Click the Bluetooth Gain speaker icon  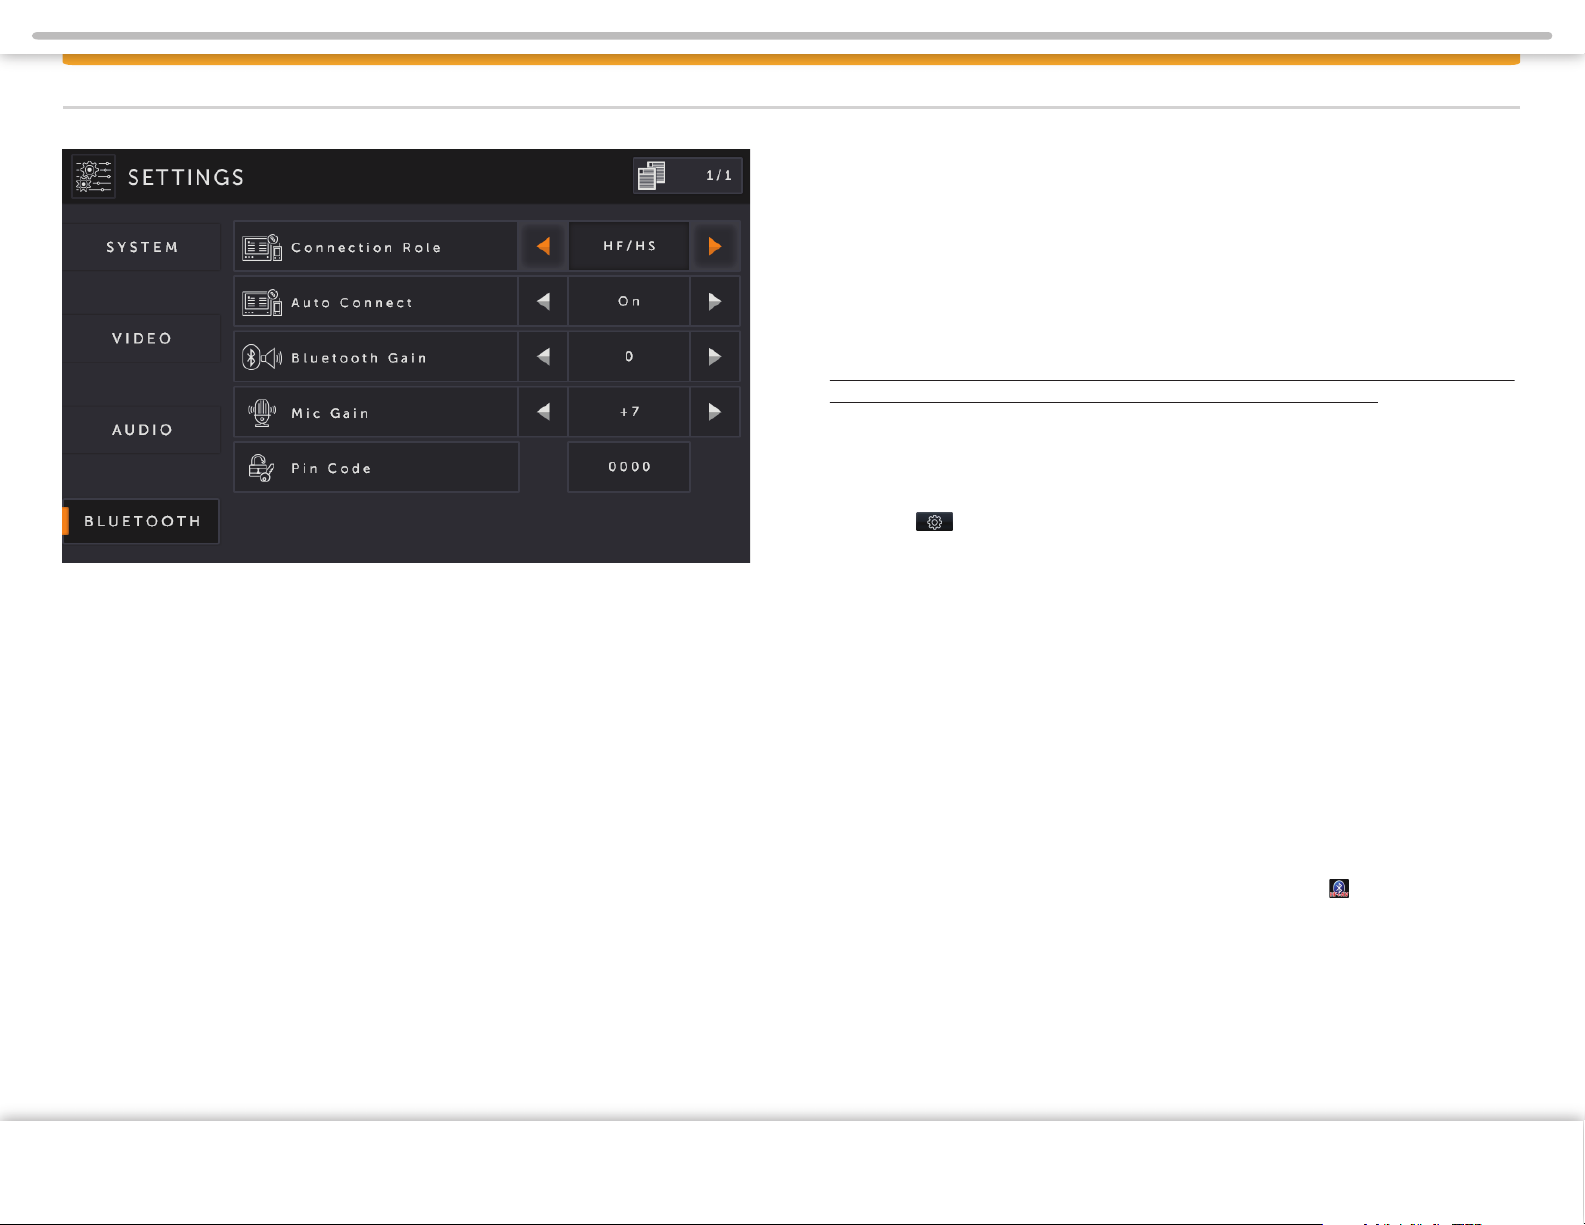click(262, 357)
